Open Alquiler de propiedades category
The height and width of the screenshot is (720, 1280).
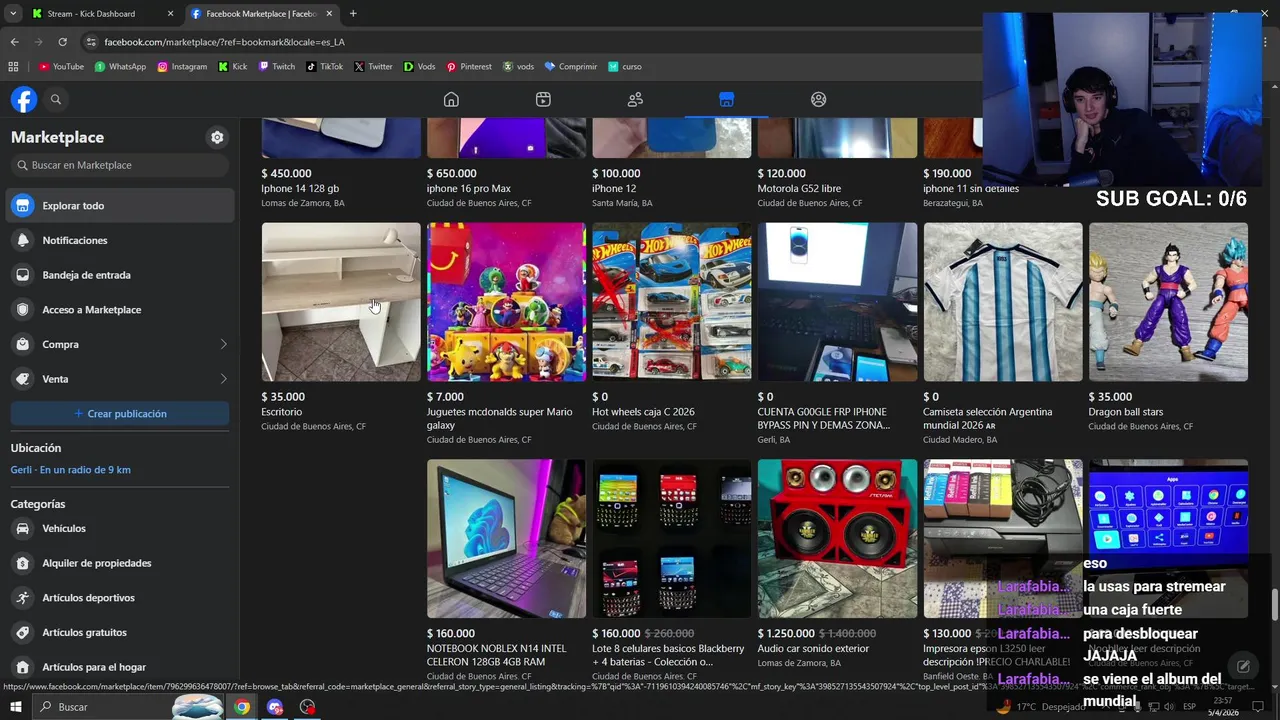pos(120,563)
